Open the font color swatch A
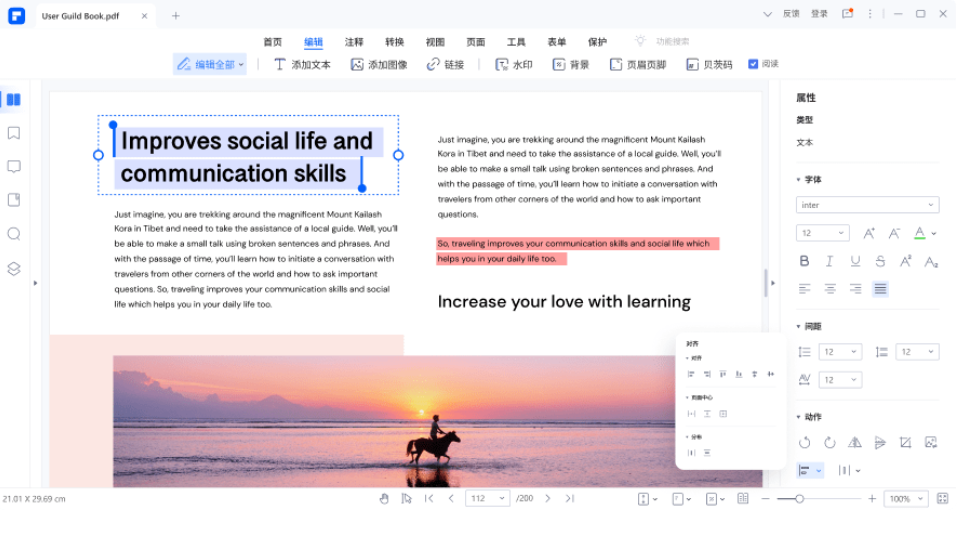 pos(919,233)
